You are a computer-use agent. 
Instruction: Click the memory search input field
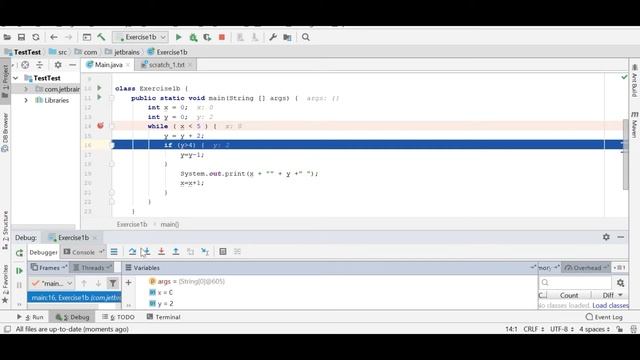[x=575, y=282]
